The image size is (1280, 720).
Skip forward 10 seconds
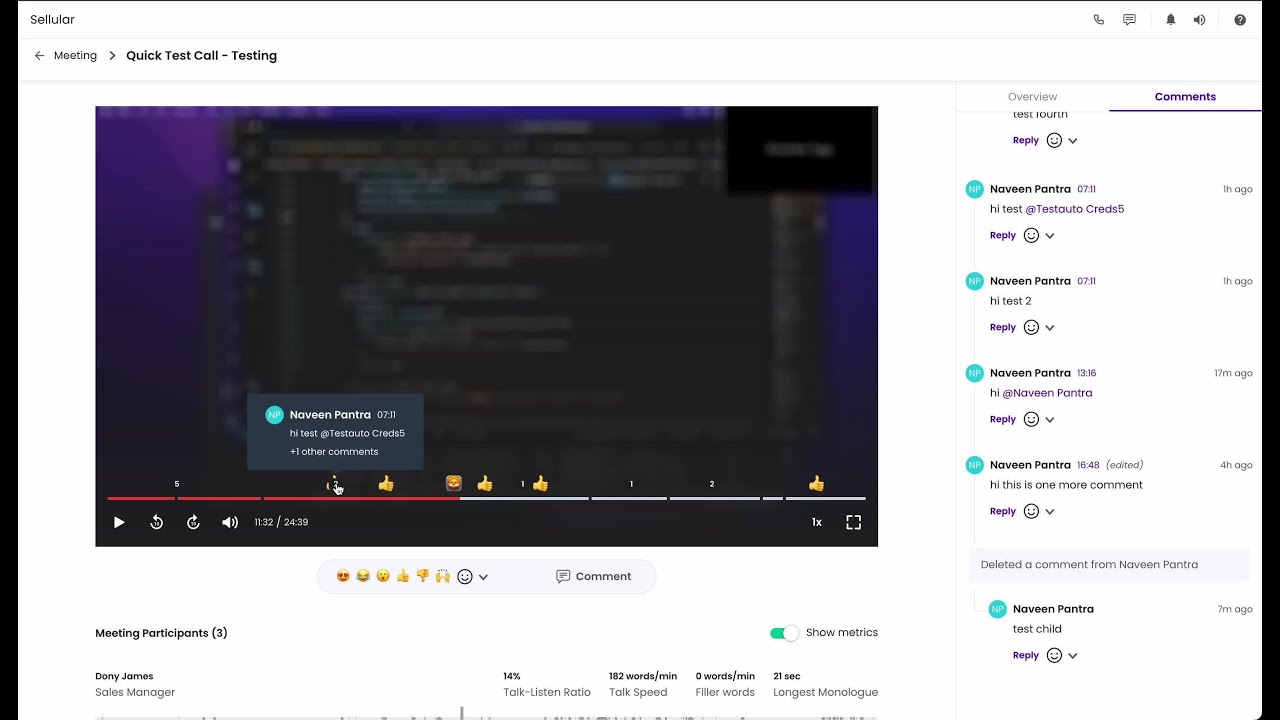click(194, 522)
